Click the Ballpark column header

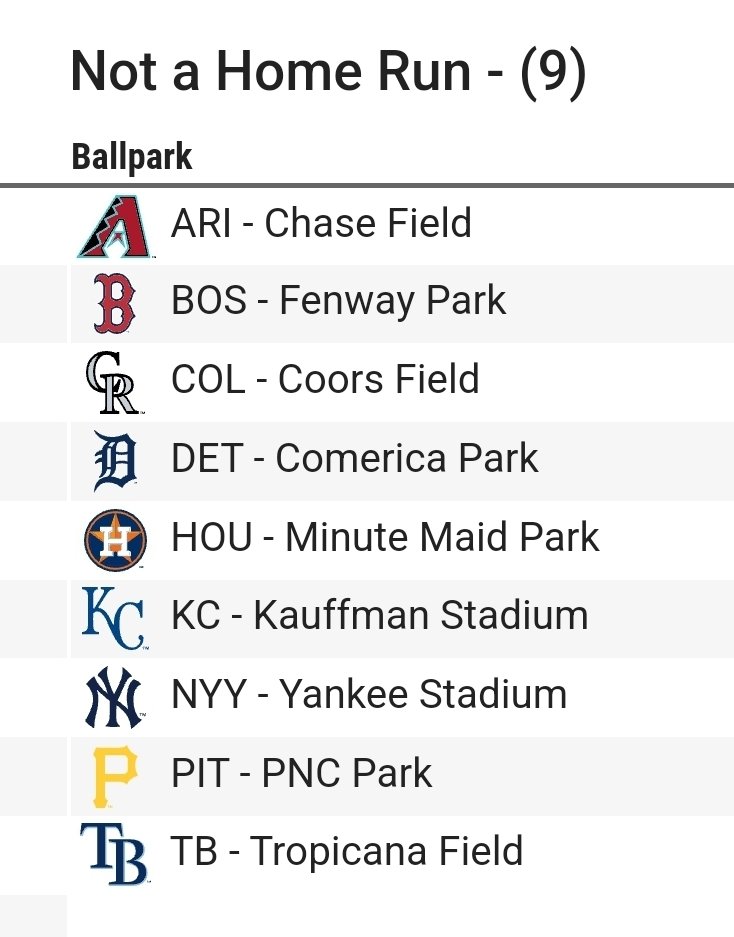(x=131, y=157)
